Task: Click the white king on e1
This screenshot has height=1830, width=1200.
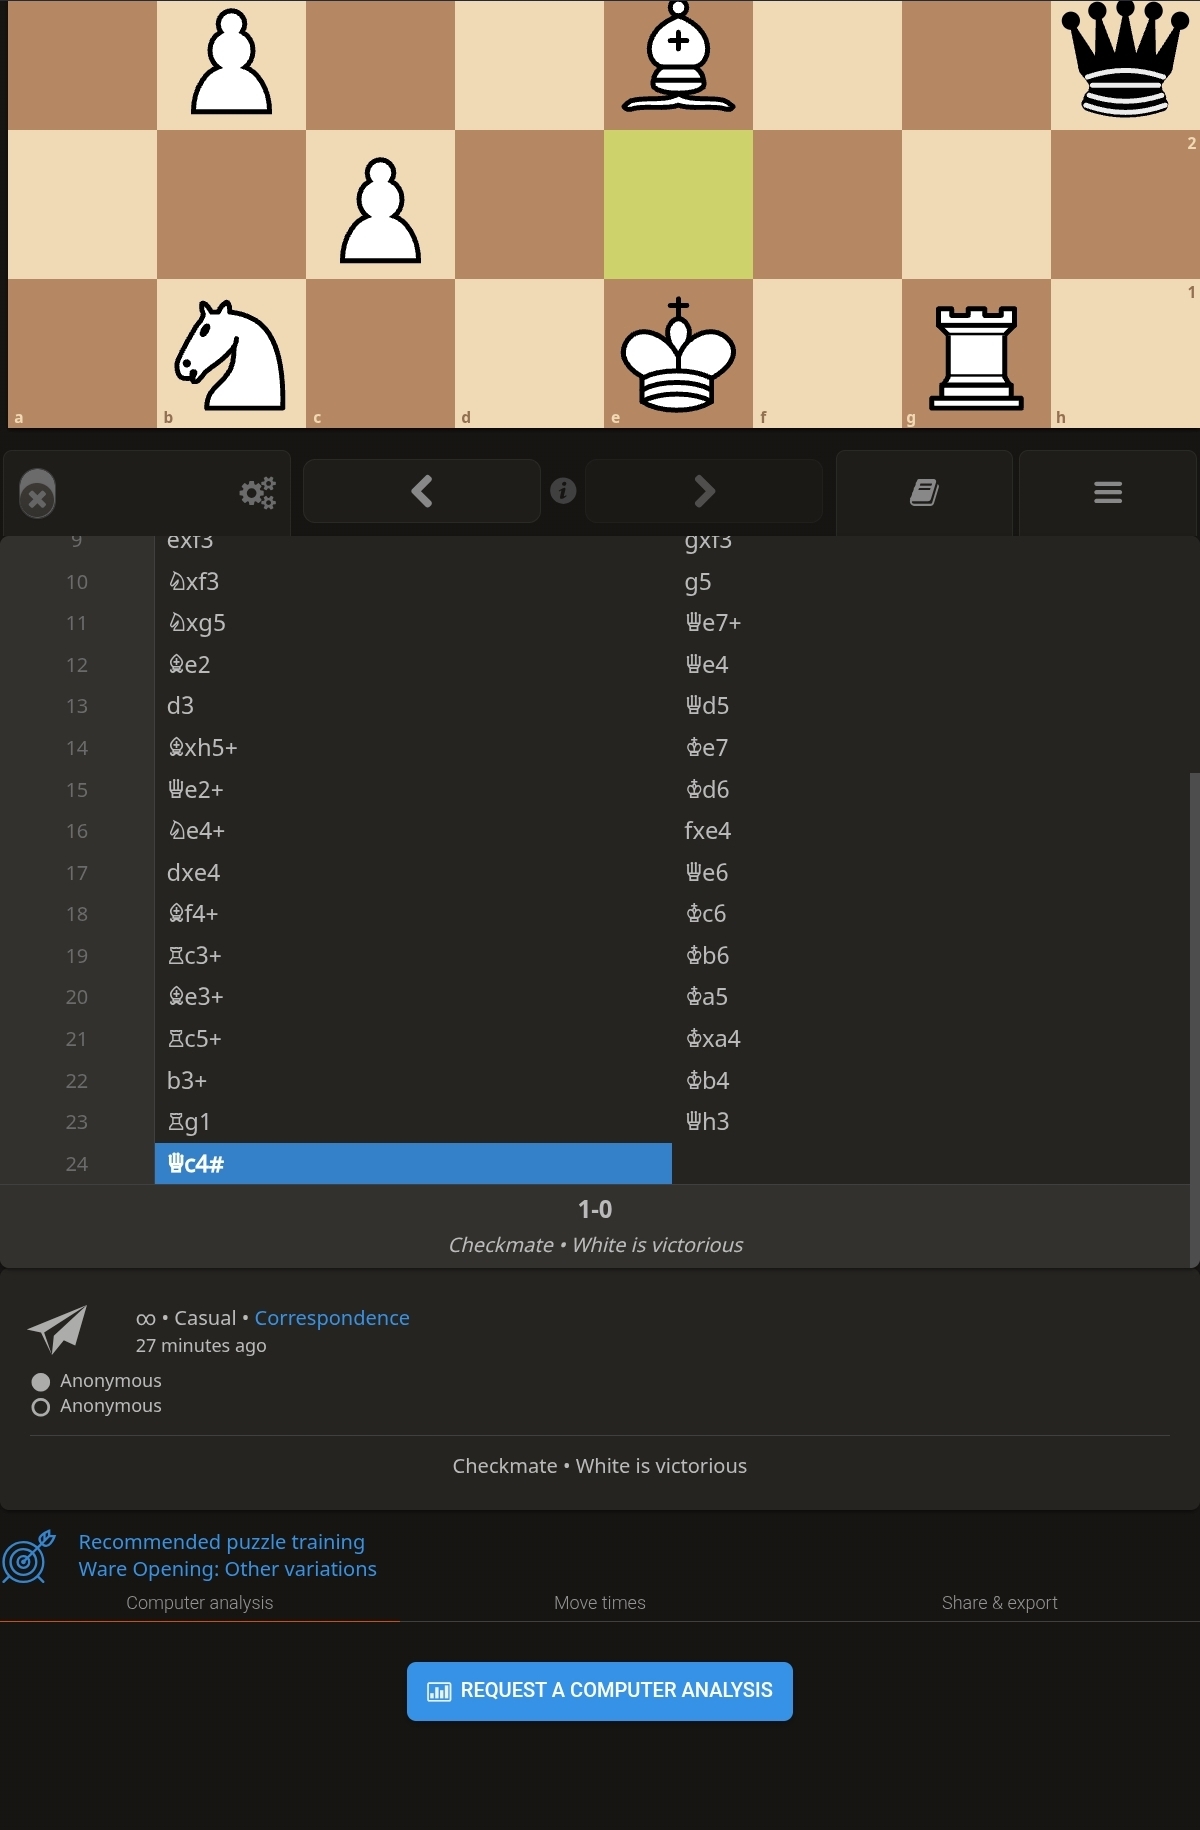Action: pos(678,354)
